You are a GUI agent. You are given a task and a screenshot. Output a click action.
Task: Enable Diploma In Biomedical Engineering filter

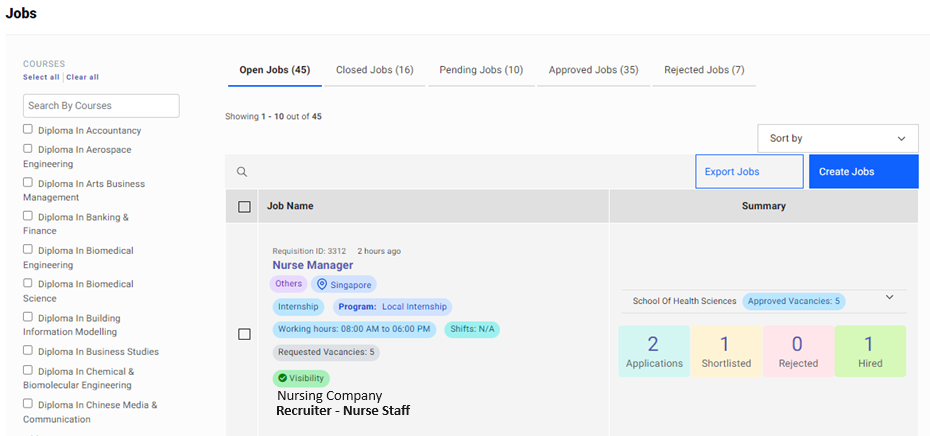pos(28,250)
